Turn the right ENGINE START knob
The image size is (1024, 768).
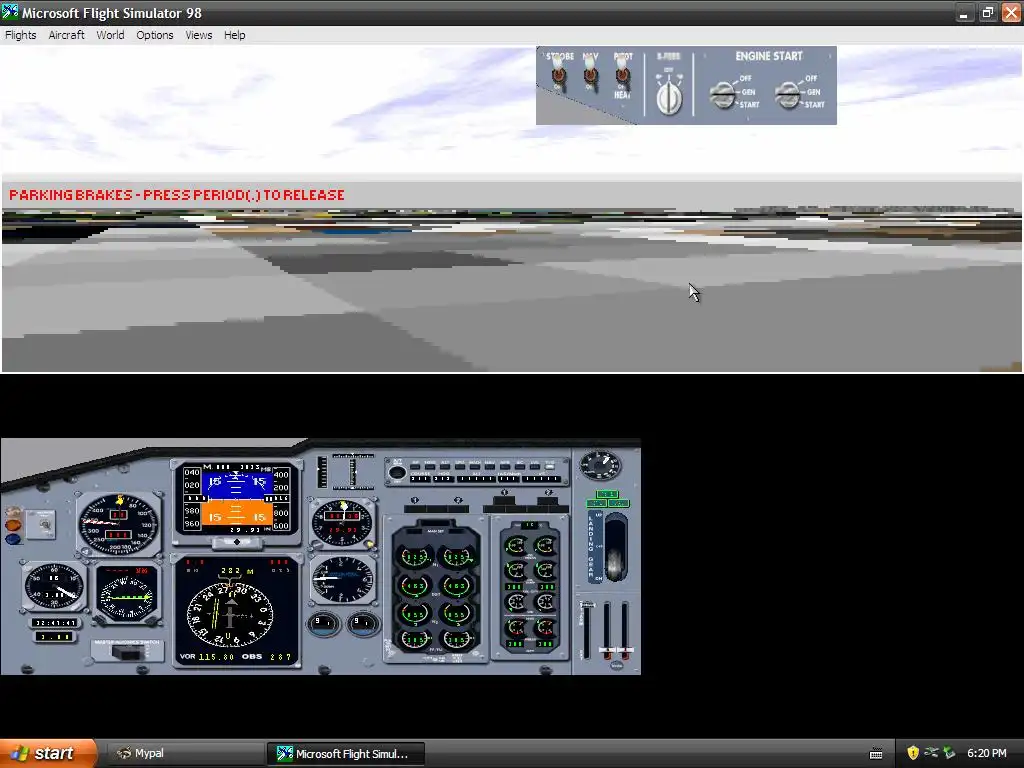click(x=788, y=94)
